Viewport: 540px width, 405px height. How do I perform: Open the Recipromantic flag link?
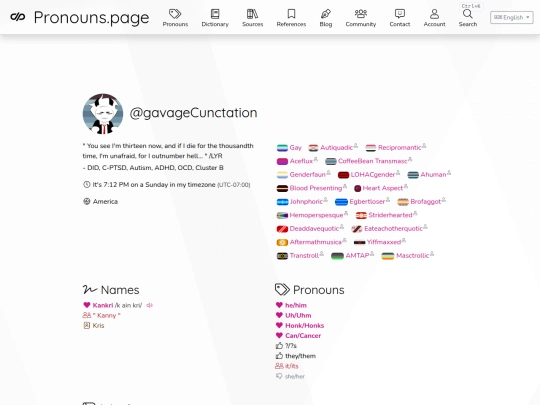(399, 147)
